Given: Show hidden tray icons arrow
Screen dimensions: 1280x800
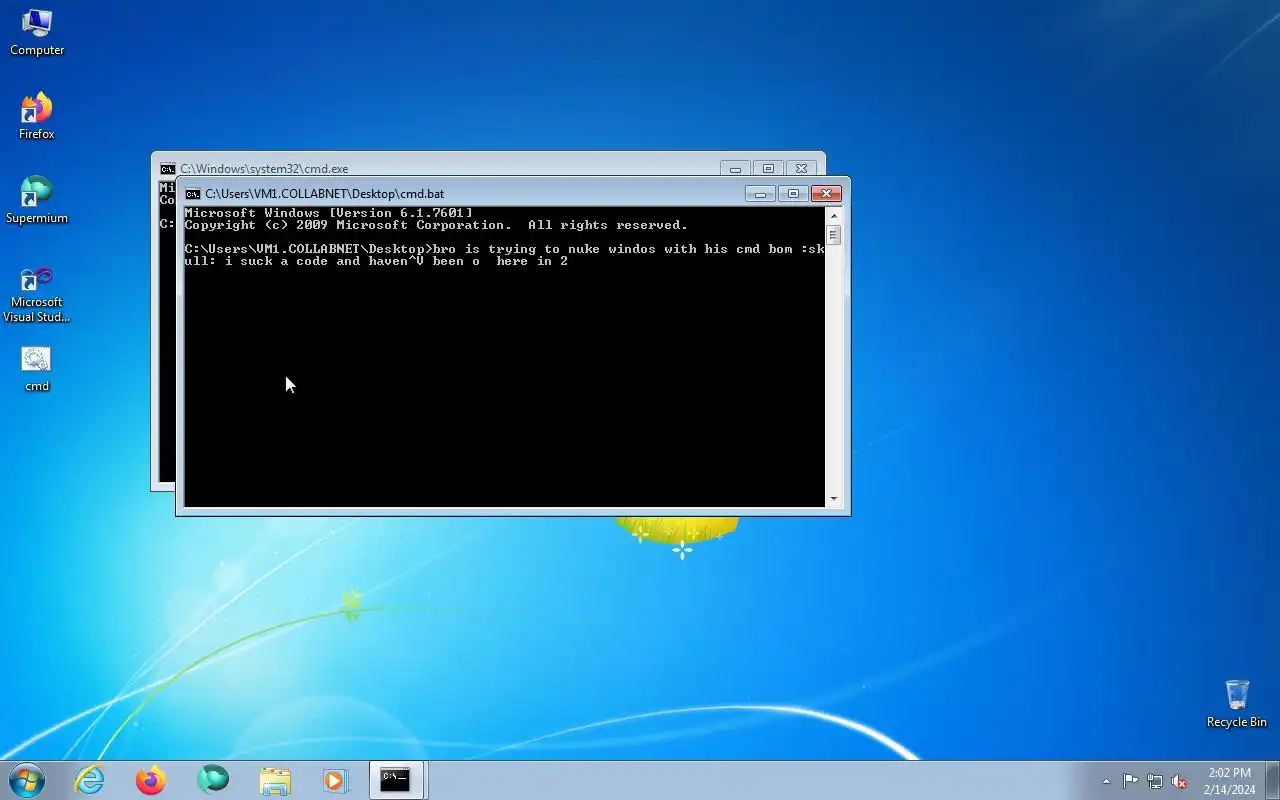Looking at the screenshot, I should (x=1106, y=781).
